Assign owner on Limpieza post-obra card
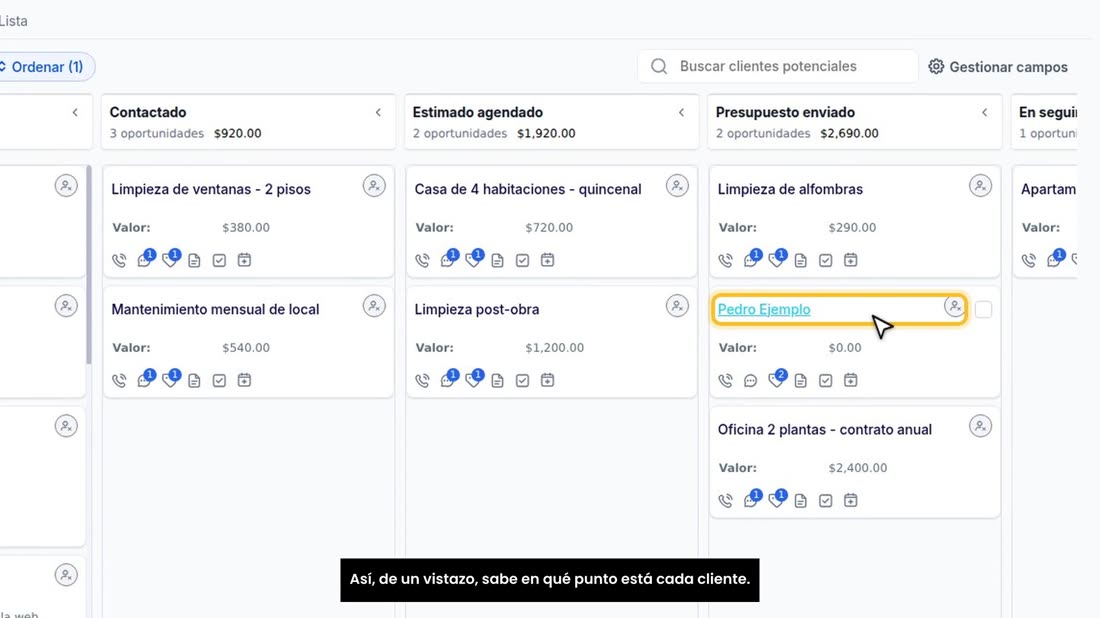The width and height of the screenshot is (1100, 618). click(677, 306)
